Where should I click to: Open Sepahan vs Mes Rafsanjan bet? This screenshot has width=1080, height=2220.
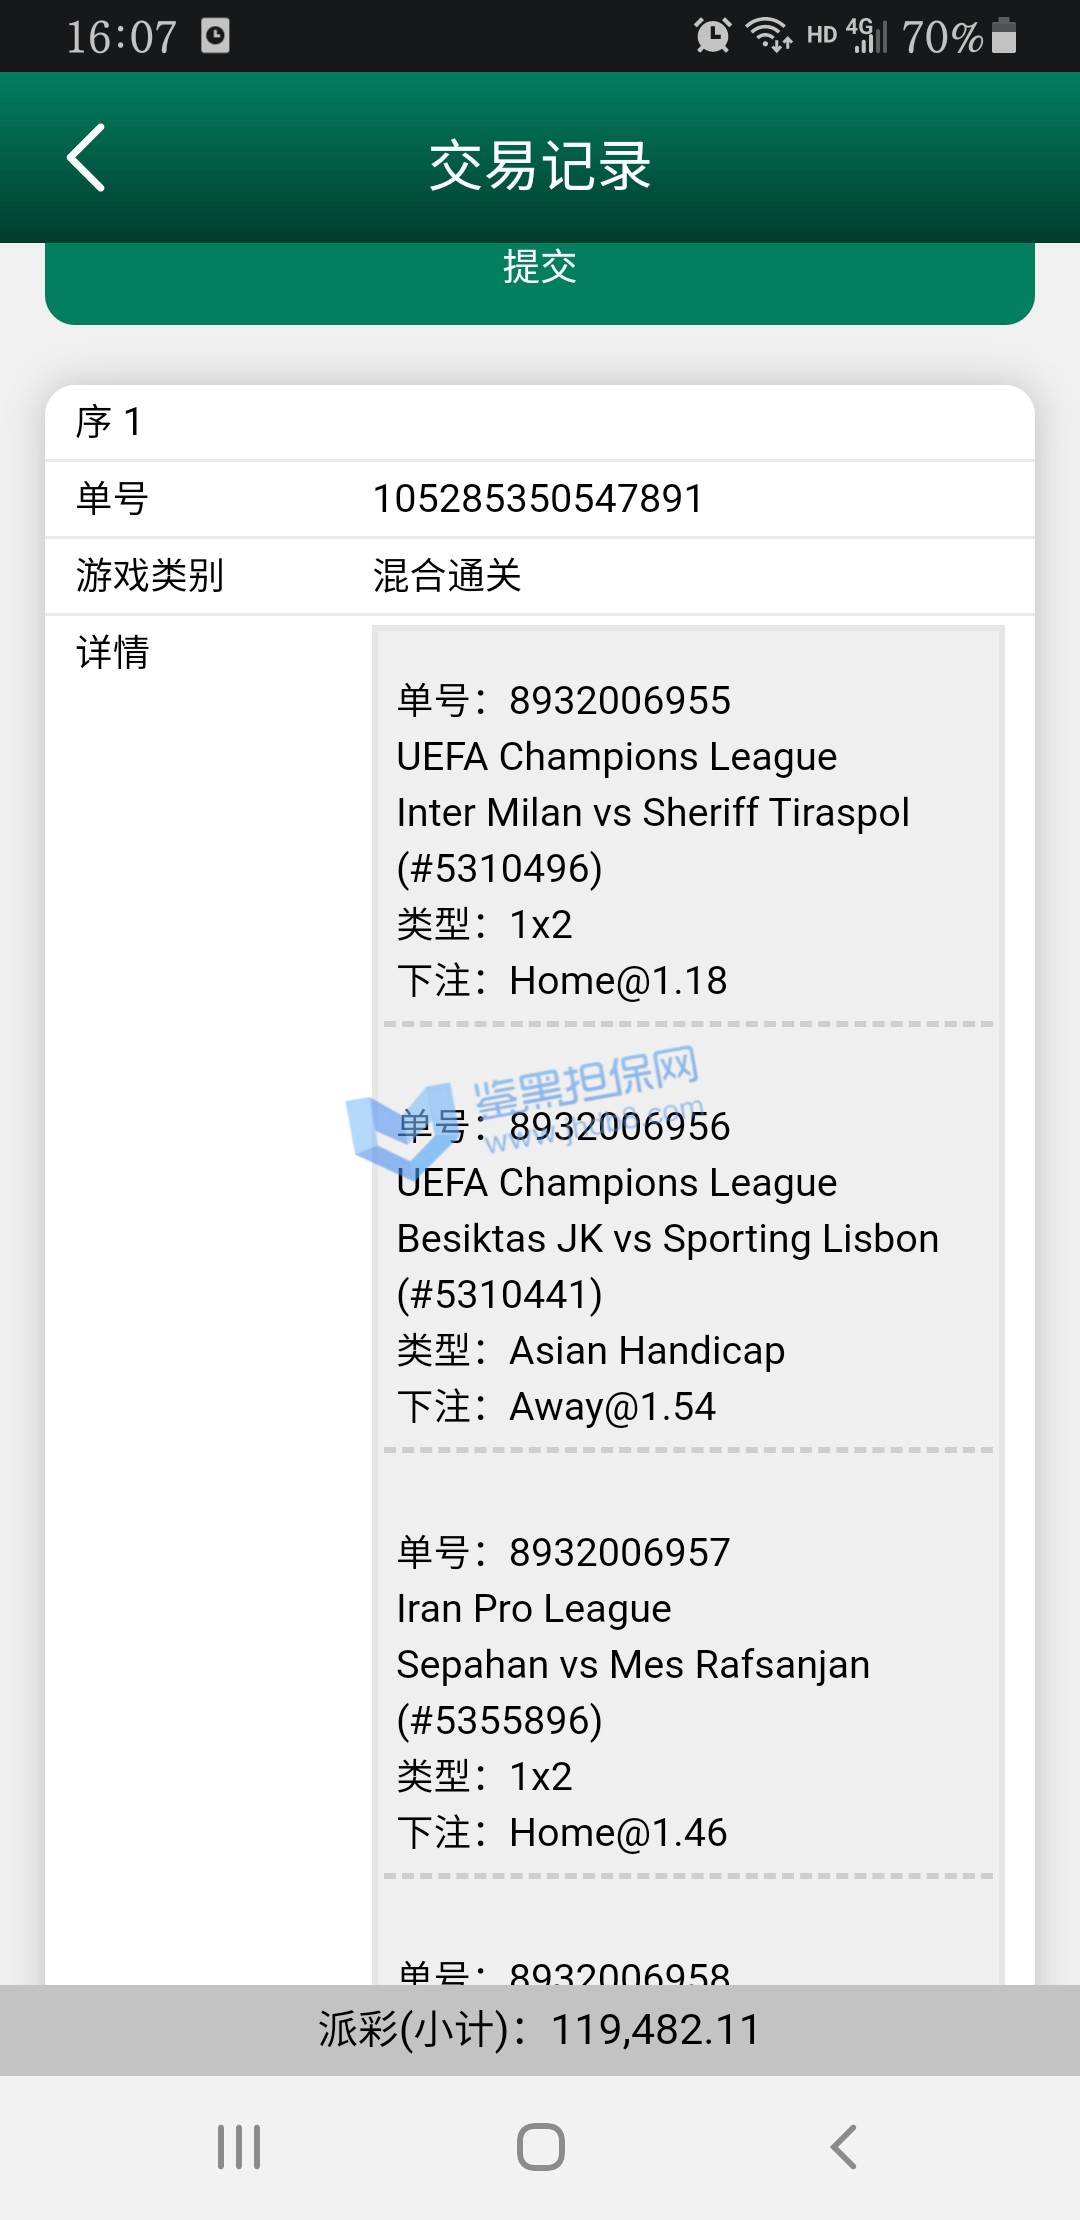pyautogui.click(x=632, y=1665)
